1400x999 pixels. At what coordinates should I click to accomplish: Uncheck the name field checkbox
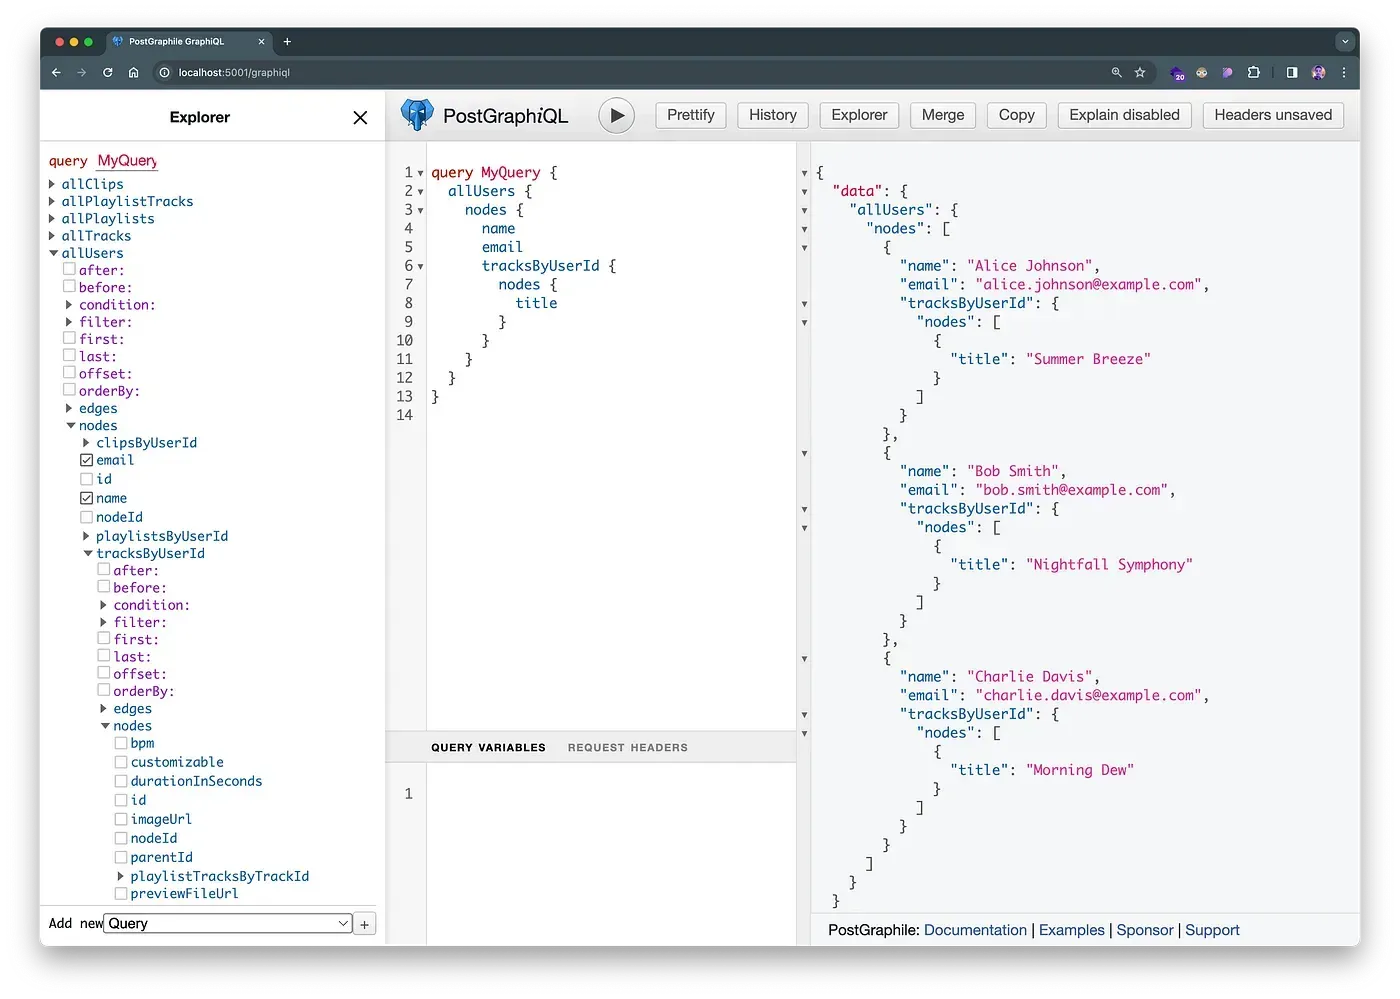(87, 499)
